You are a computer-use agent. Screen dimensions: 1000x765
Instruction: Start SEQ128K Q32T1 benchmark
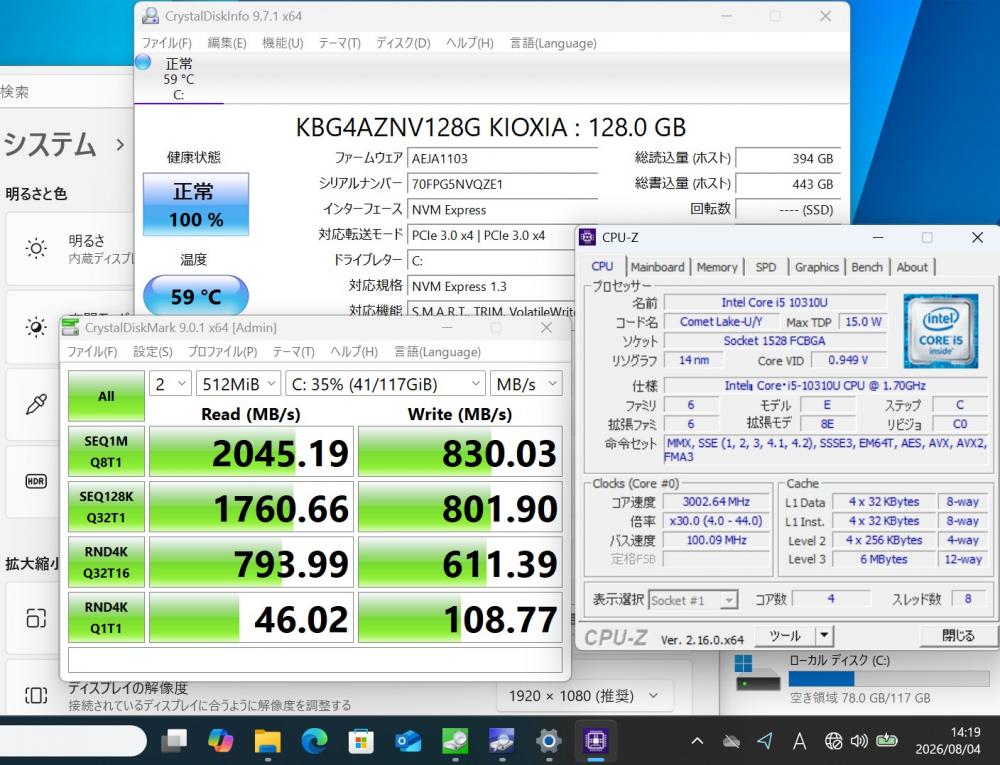pyautogui.click(x=106, y=507)
